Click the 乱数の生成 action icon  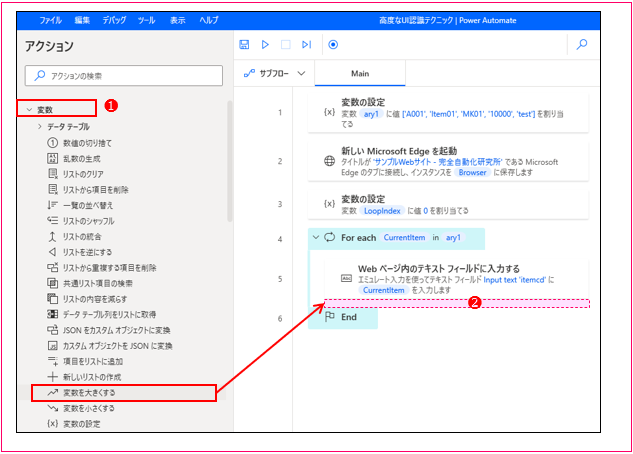click(52, 159)
